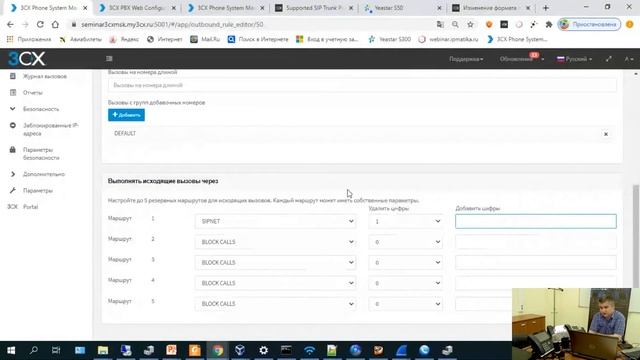Open the Windows Start menu

click(x=11, y=350)
